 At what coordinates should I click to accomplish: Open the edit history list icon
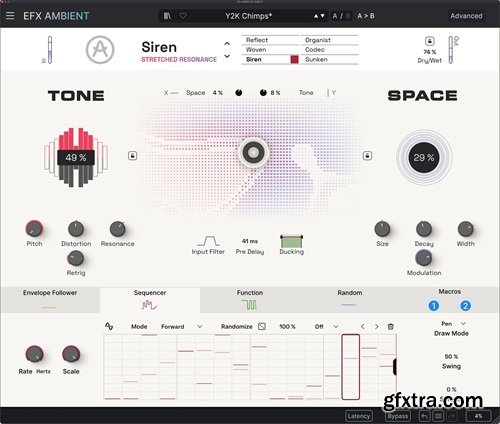(438, 416)
